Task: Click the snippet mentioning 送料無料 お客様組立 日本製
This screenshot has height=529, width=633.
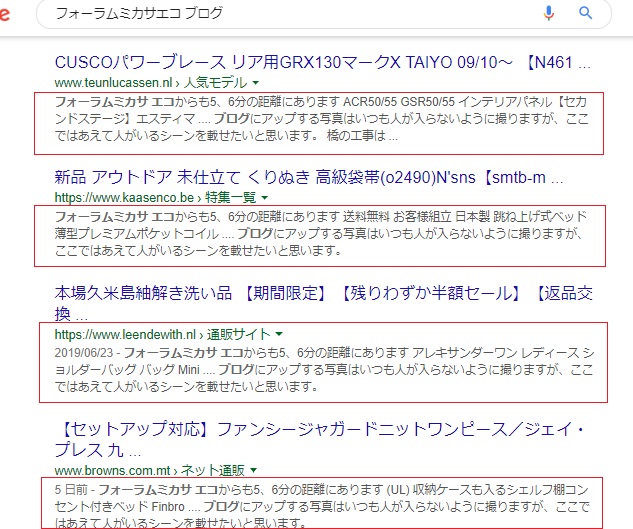Action: 321,234
